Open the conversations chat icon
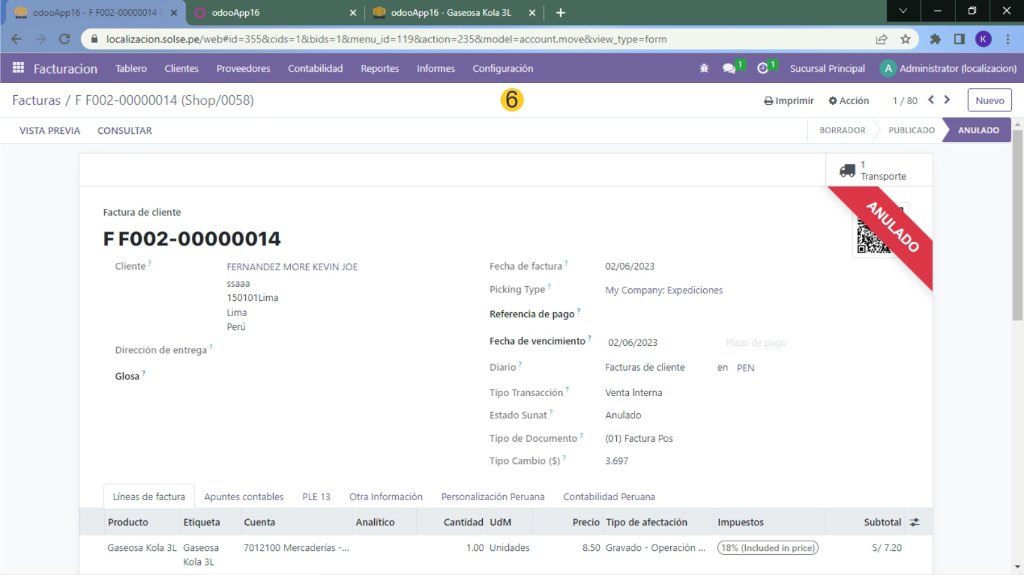The width and height of the screenshot is (1024, 575). pos(729,69)
